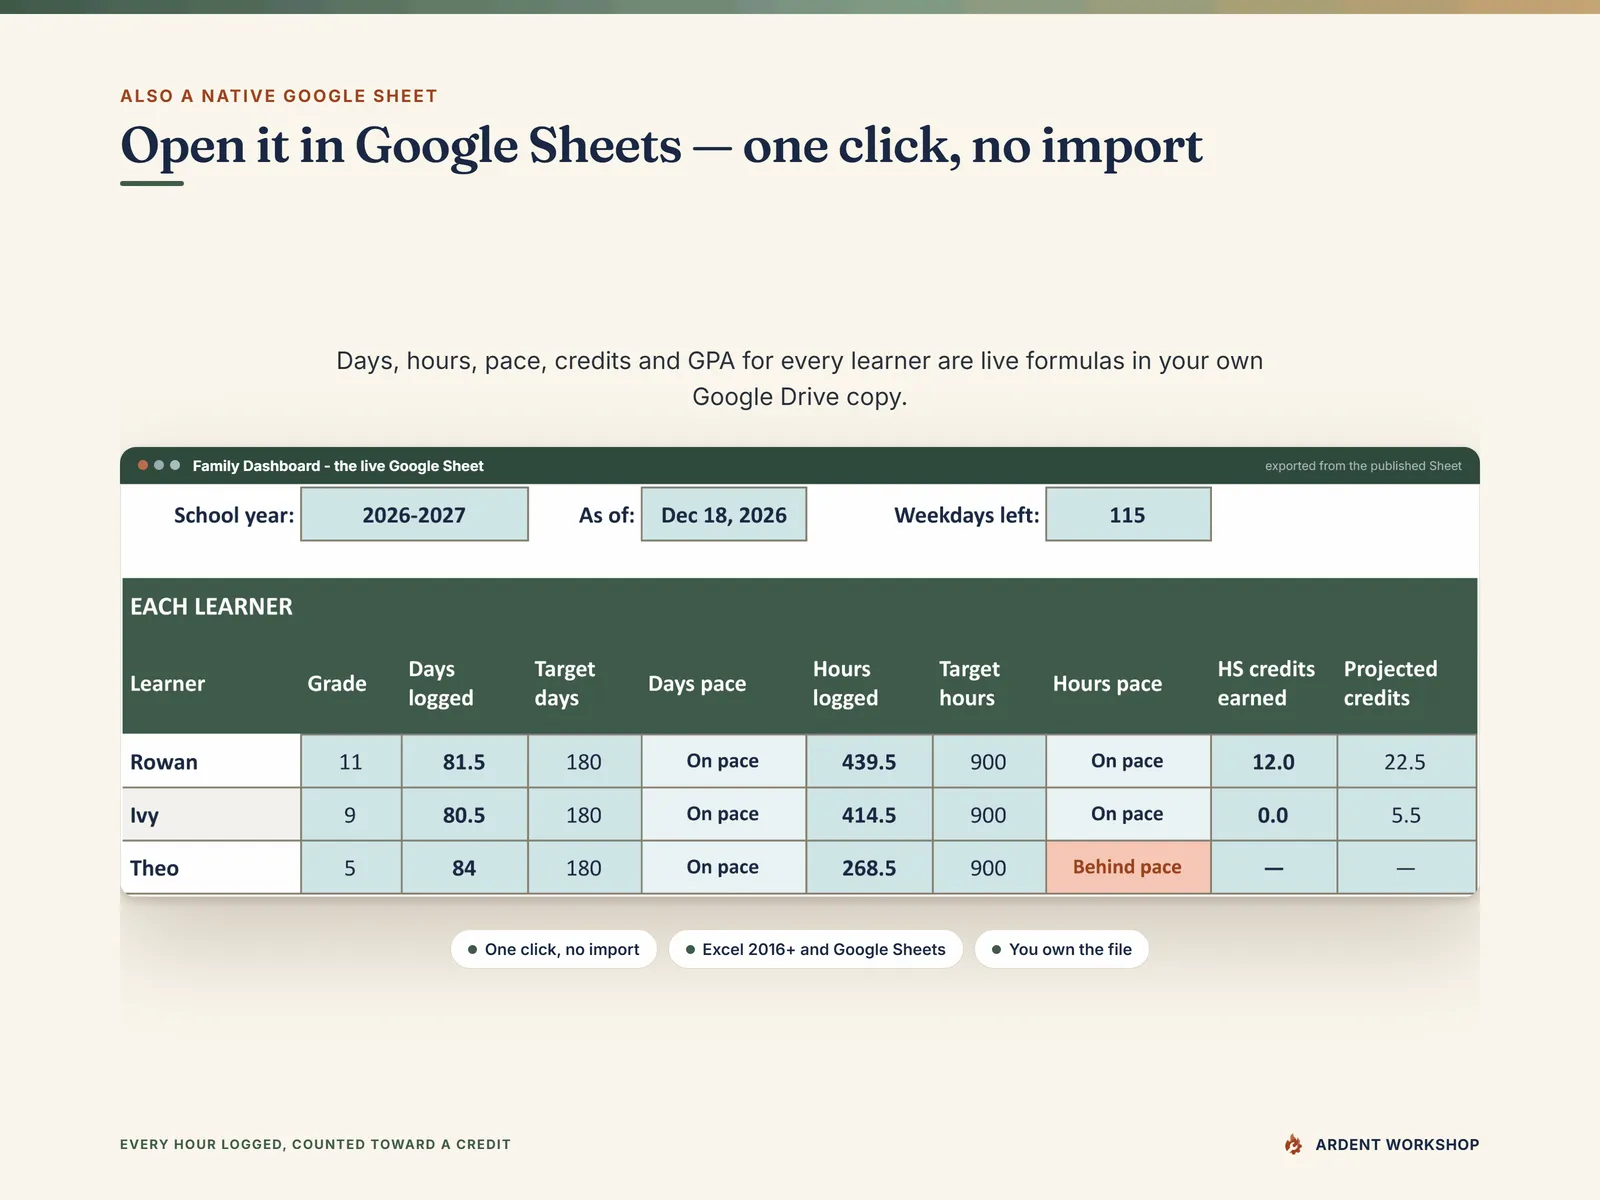Click the 'Hours logged' column header
The height and width of the screenshot is (1200, 1600).
(x=846, y=684)
